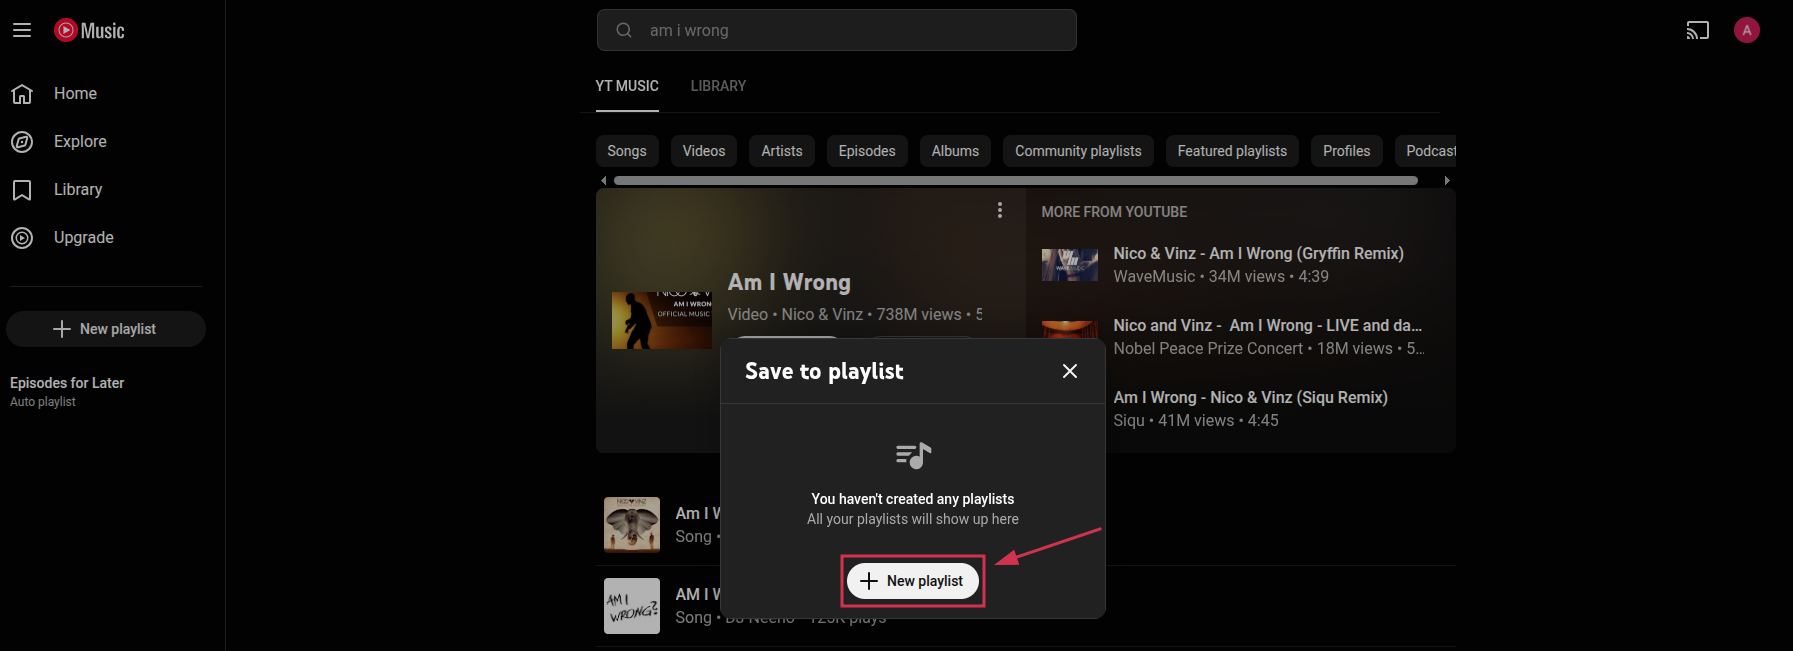Viewport: 1793px width, 651px height.
Task: Click the Explore compass icon
Action: tap(22, 142)
